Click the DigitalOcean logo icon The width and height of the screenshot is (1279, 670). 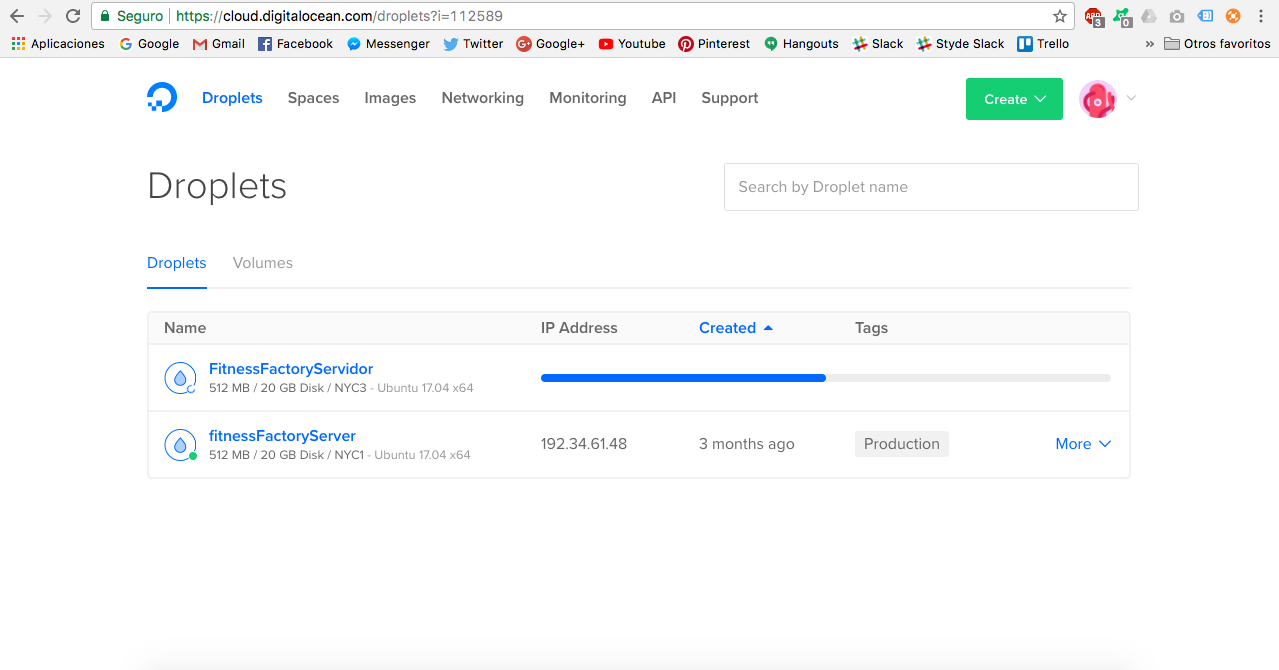(x=162, y=98)
